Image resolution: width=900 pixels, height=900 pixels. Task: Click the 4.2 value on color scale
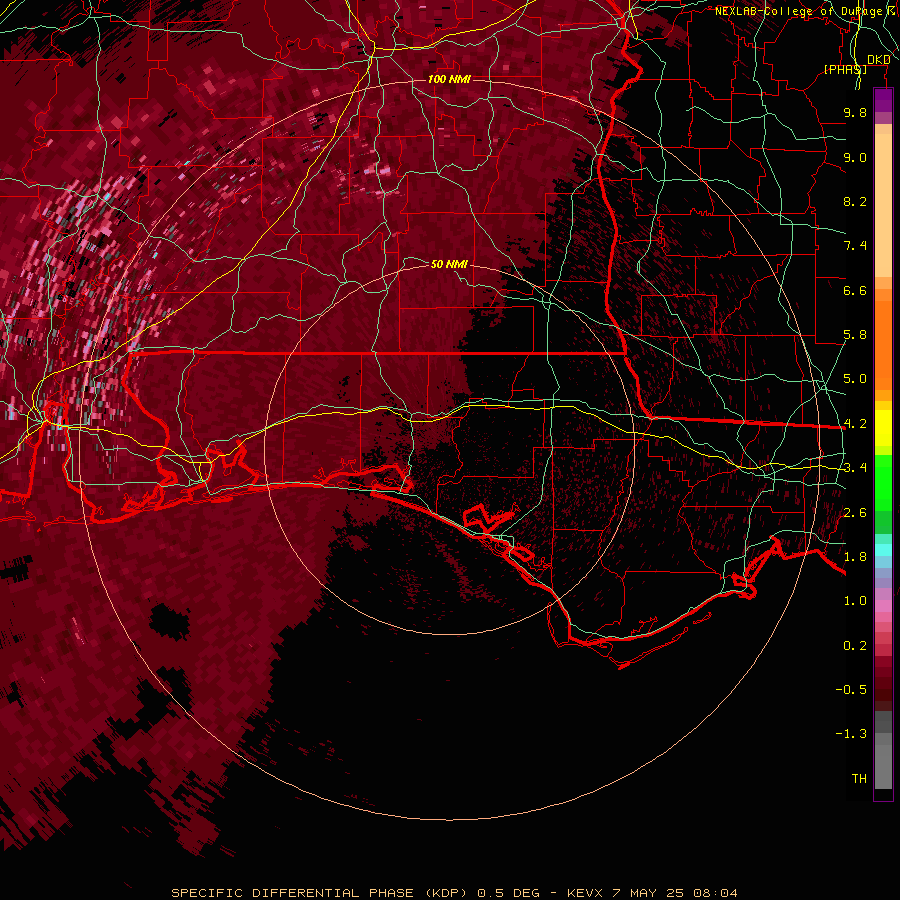click(855, 424)
